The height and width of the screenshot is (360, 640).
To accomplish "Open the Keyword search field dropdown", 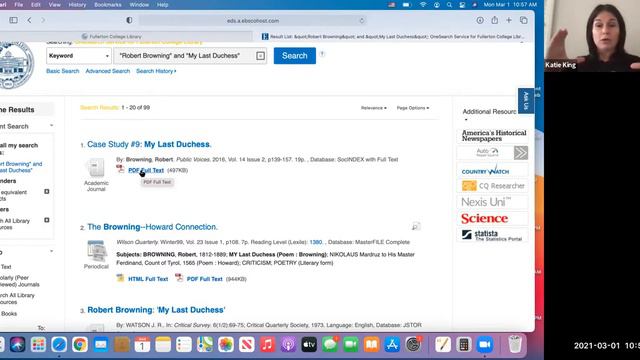I will (x=78, y=56).
